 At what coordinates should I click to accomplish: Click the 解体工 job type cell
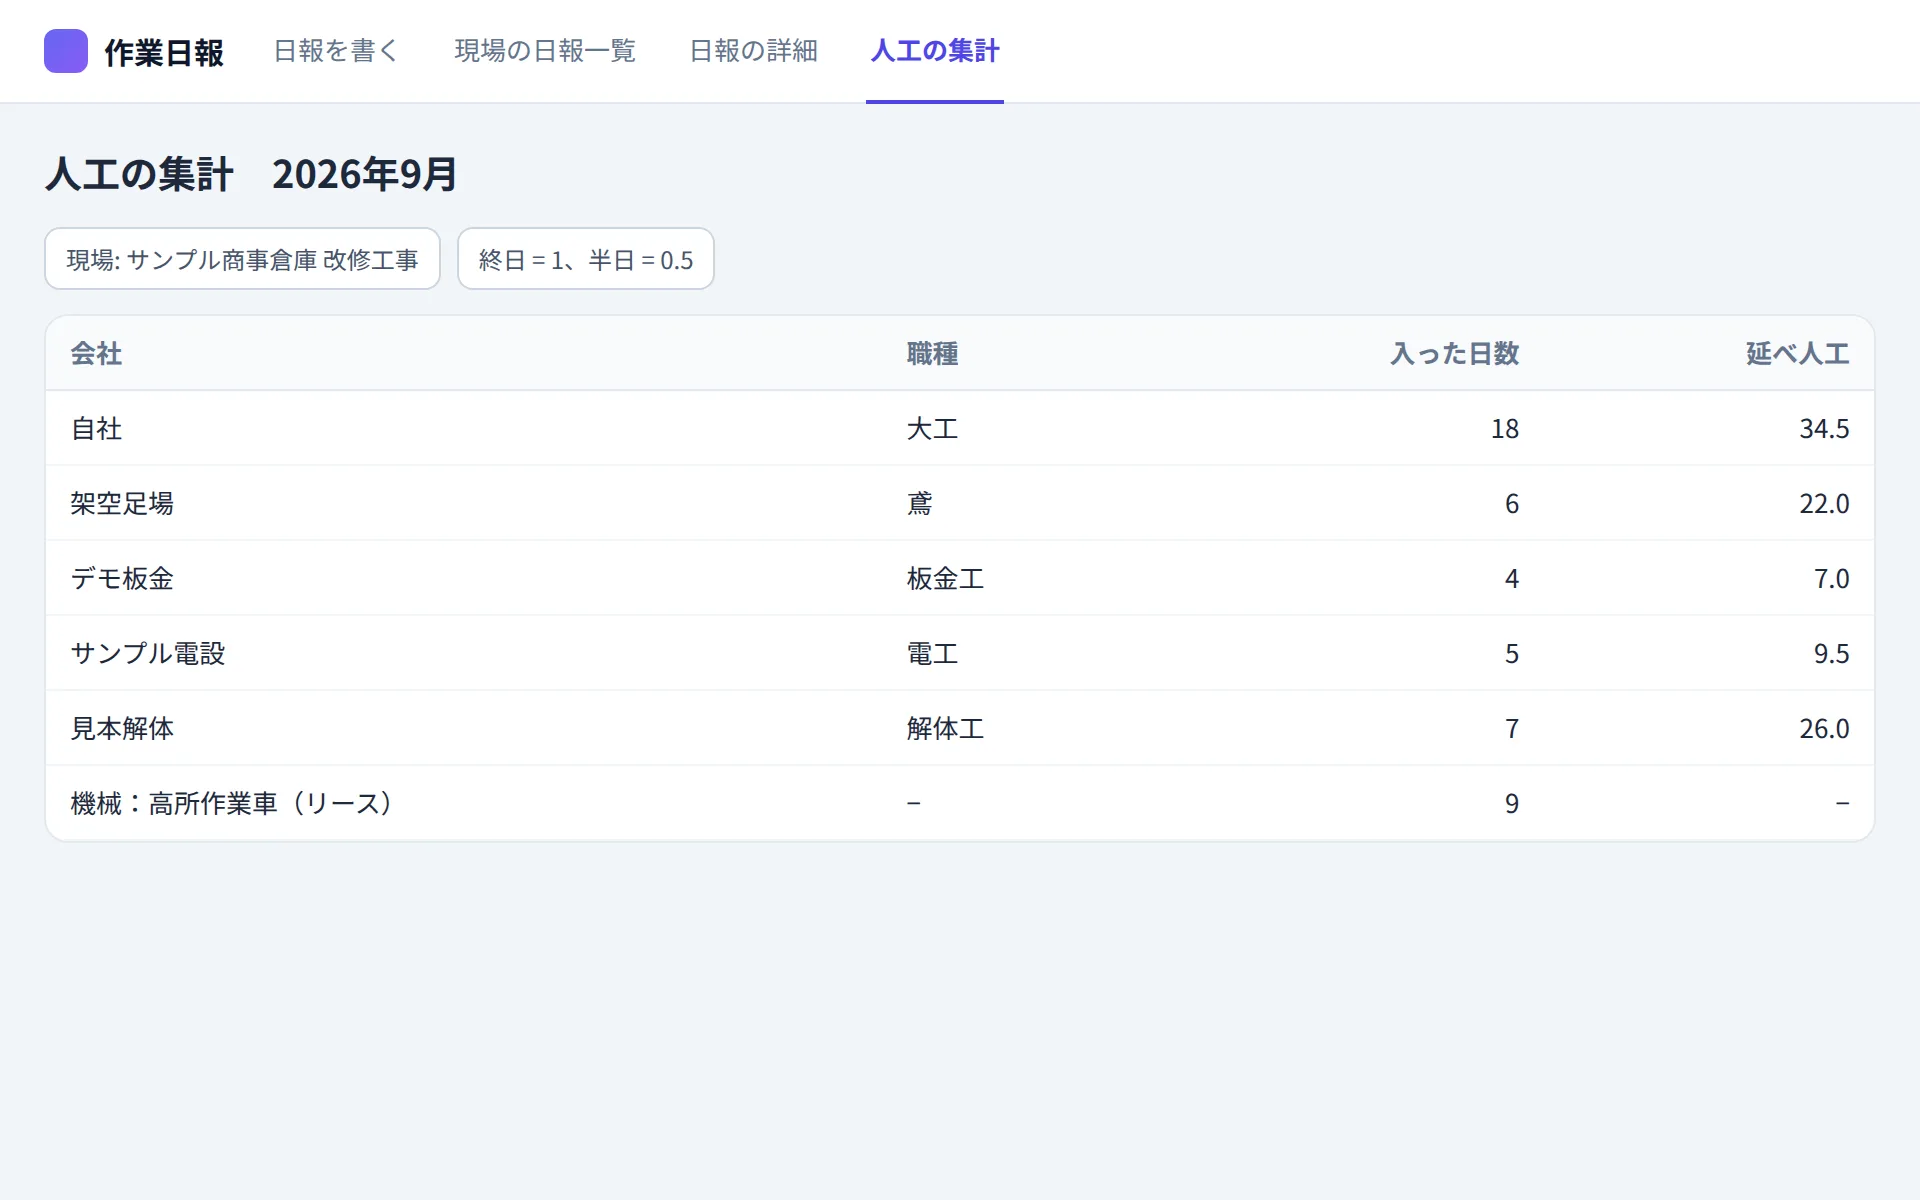pyautogui.click(x=946, y=728)
